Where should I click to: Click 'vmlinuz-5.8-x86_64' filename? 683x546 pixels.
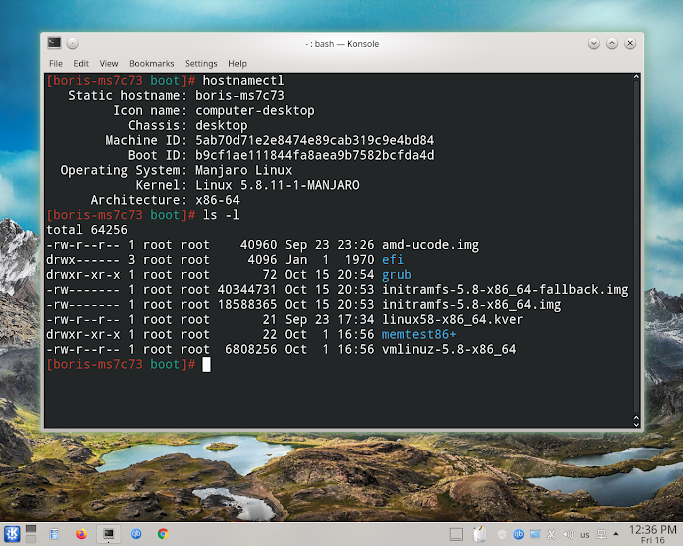click(x=449, y=349)
